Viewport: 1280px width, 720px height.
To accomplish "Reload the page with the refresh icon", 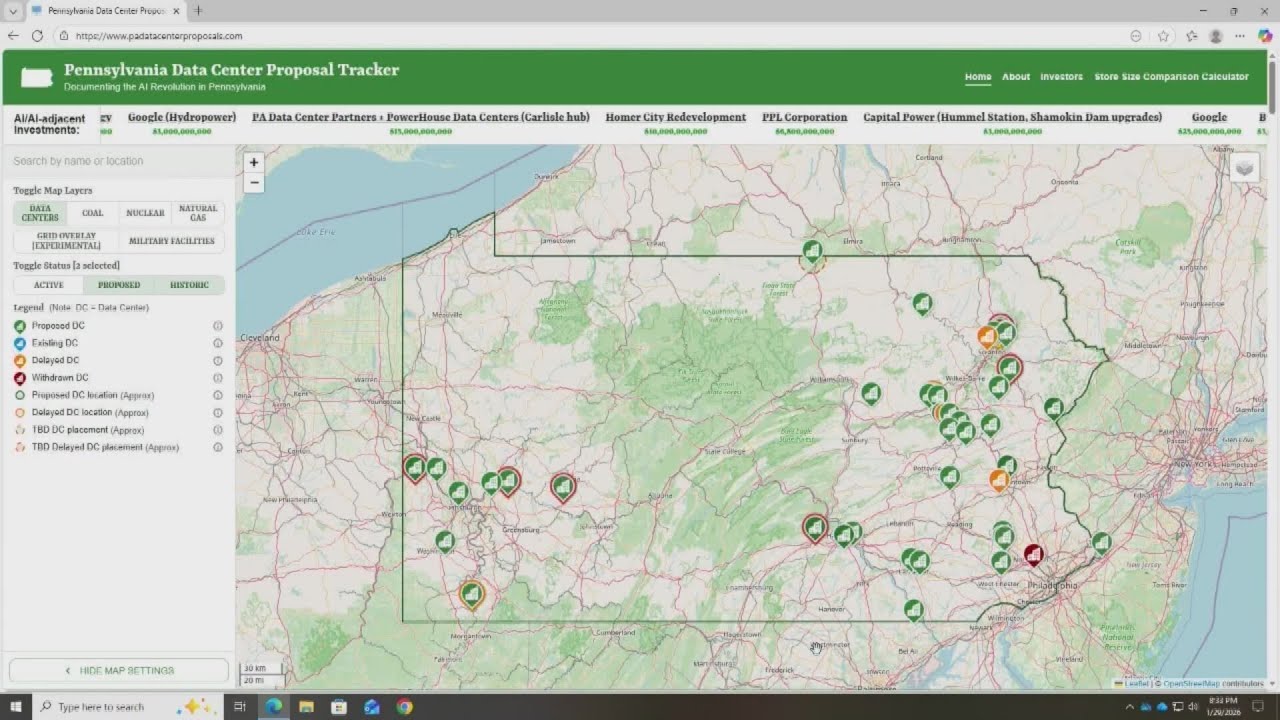I will 37,35.
